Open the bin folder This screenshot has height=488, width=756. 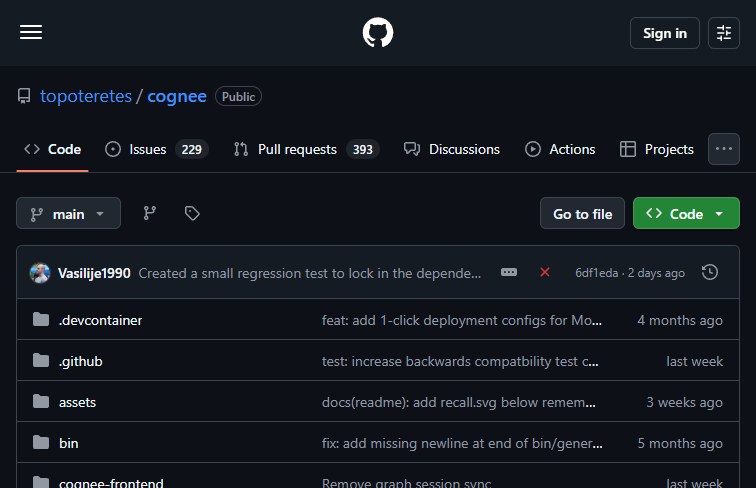pos(68,443)
